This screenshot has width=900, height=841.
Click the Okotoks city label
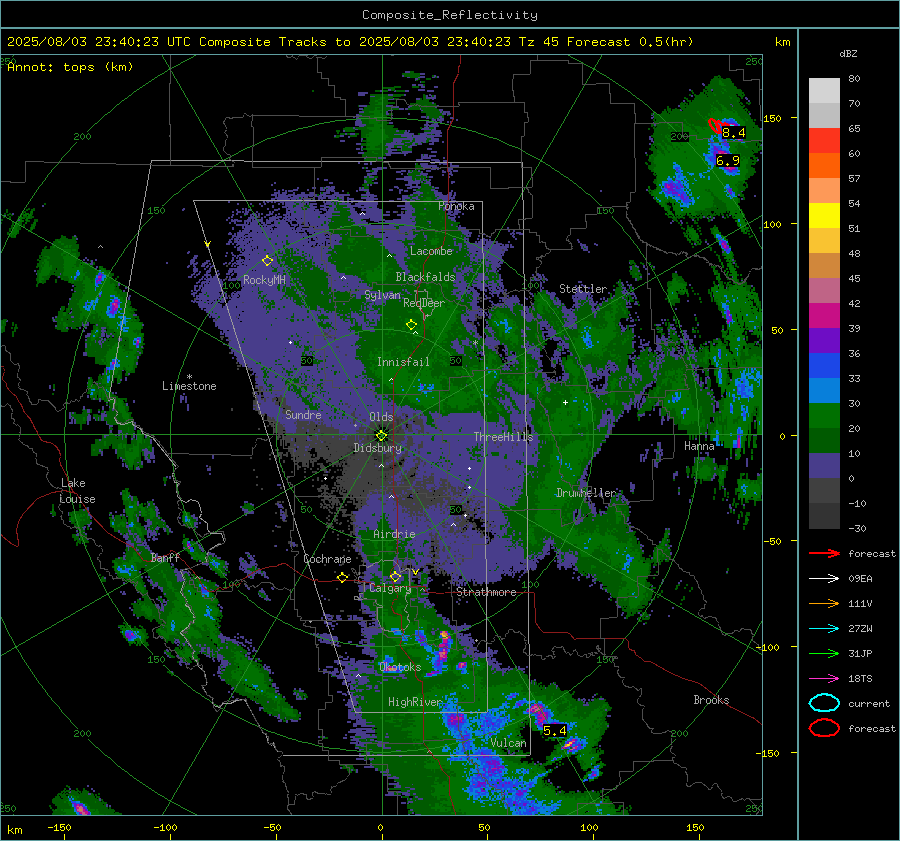400,667
